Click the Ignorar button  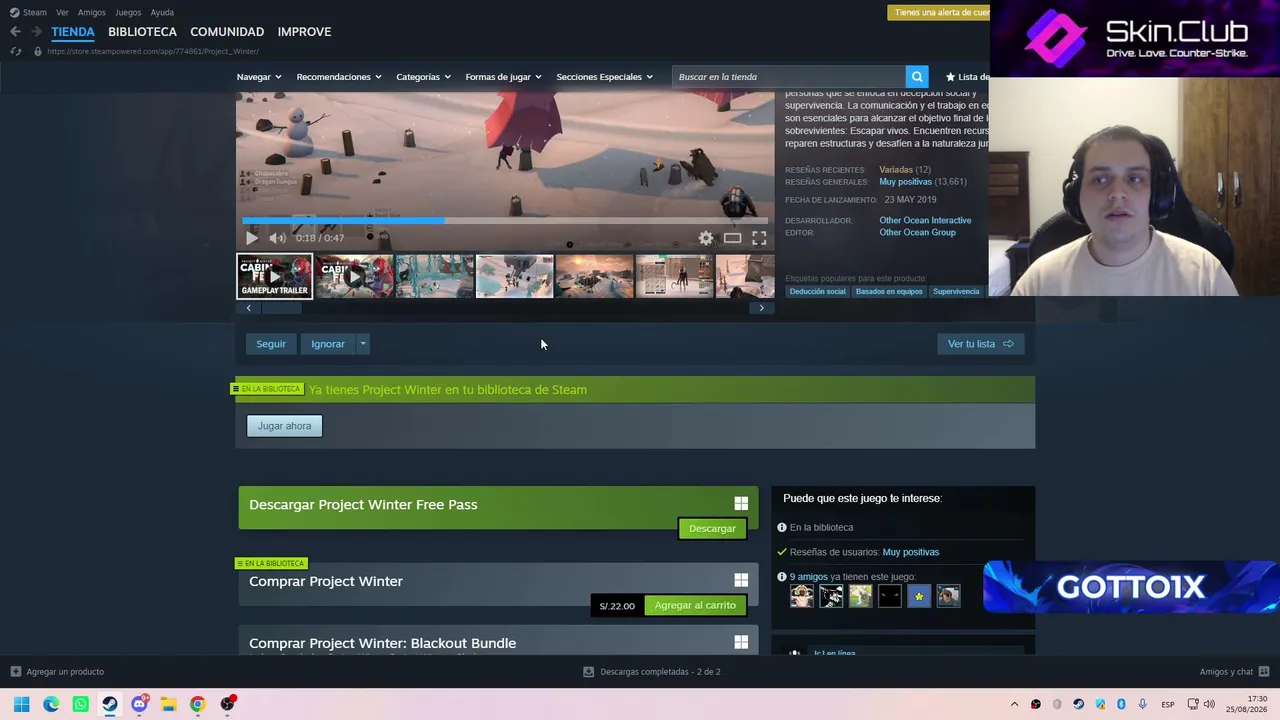coord(328,344)
